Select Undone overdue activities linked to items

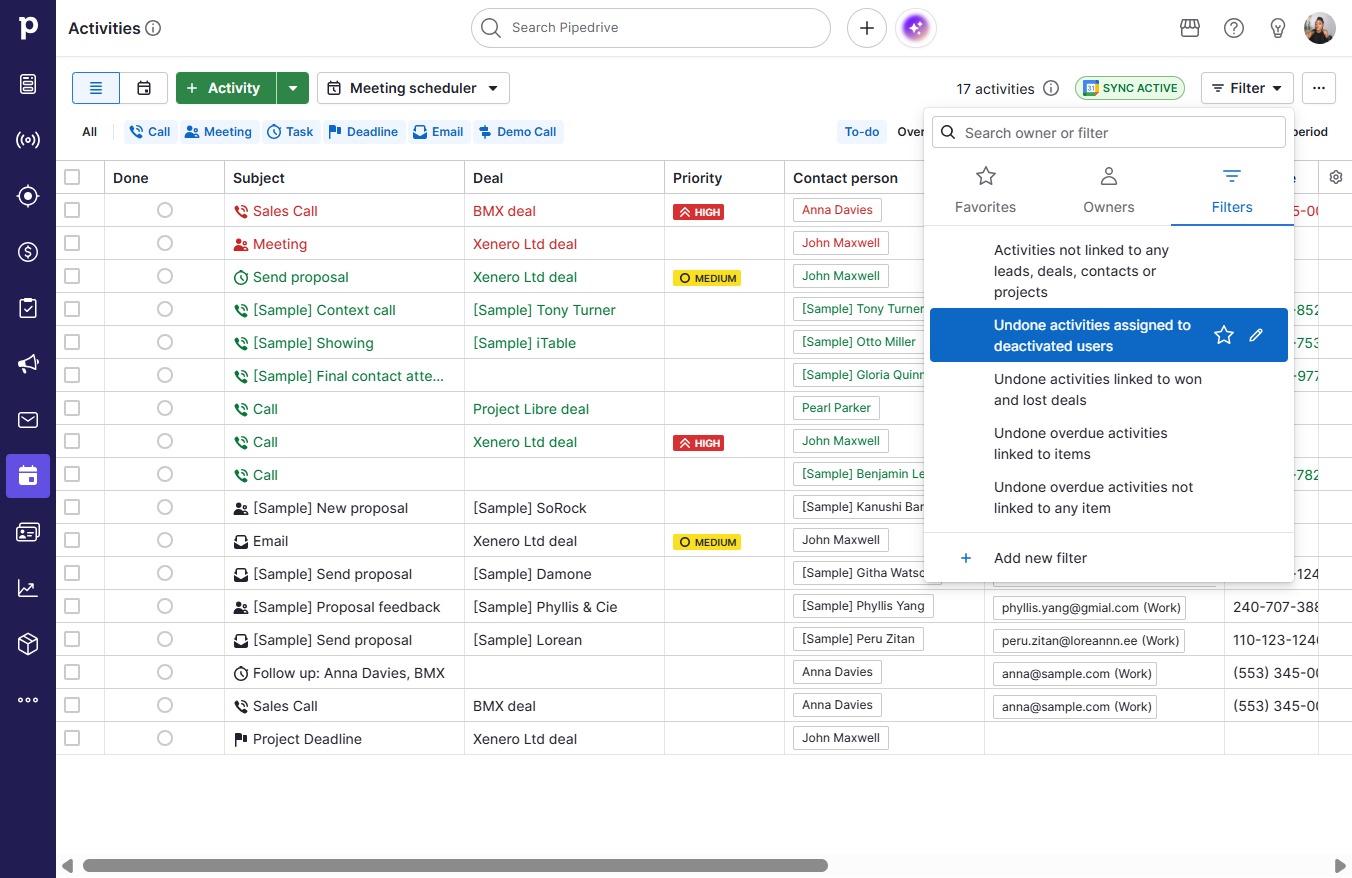(1109, 443)
